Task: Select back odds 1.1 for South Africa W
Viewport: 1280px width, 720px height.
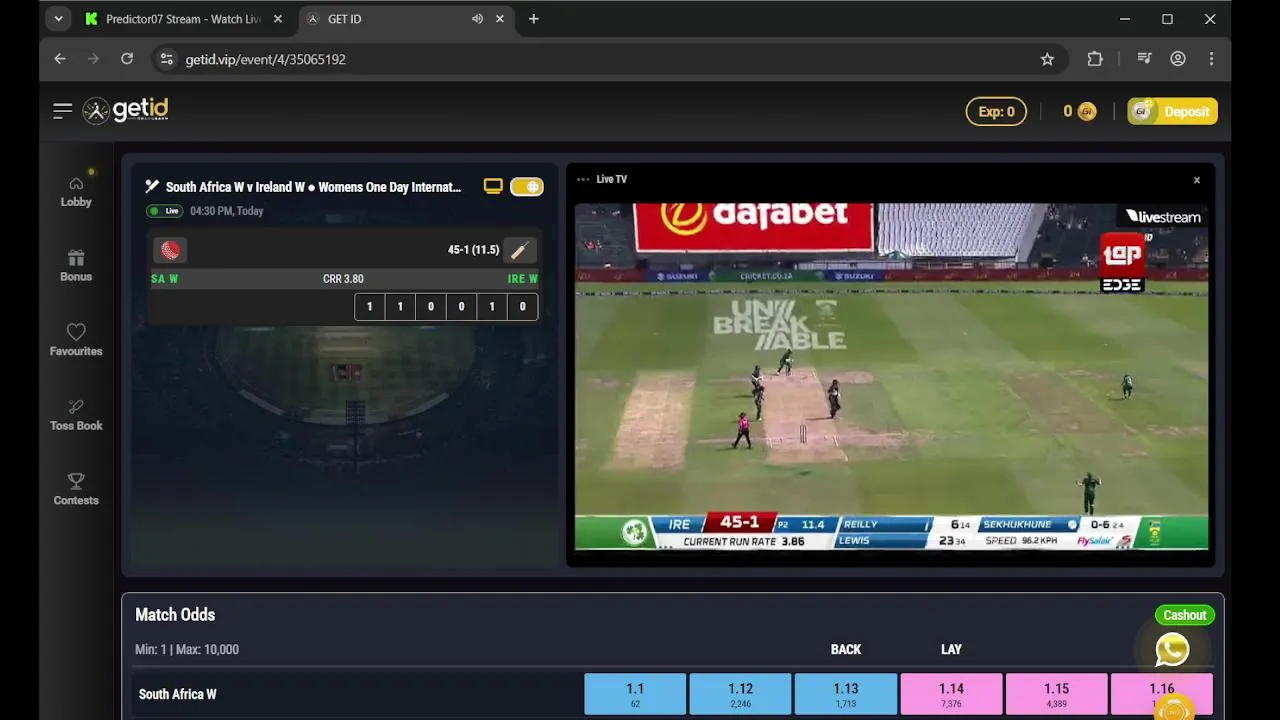Action: [x=635, y=694]
